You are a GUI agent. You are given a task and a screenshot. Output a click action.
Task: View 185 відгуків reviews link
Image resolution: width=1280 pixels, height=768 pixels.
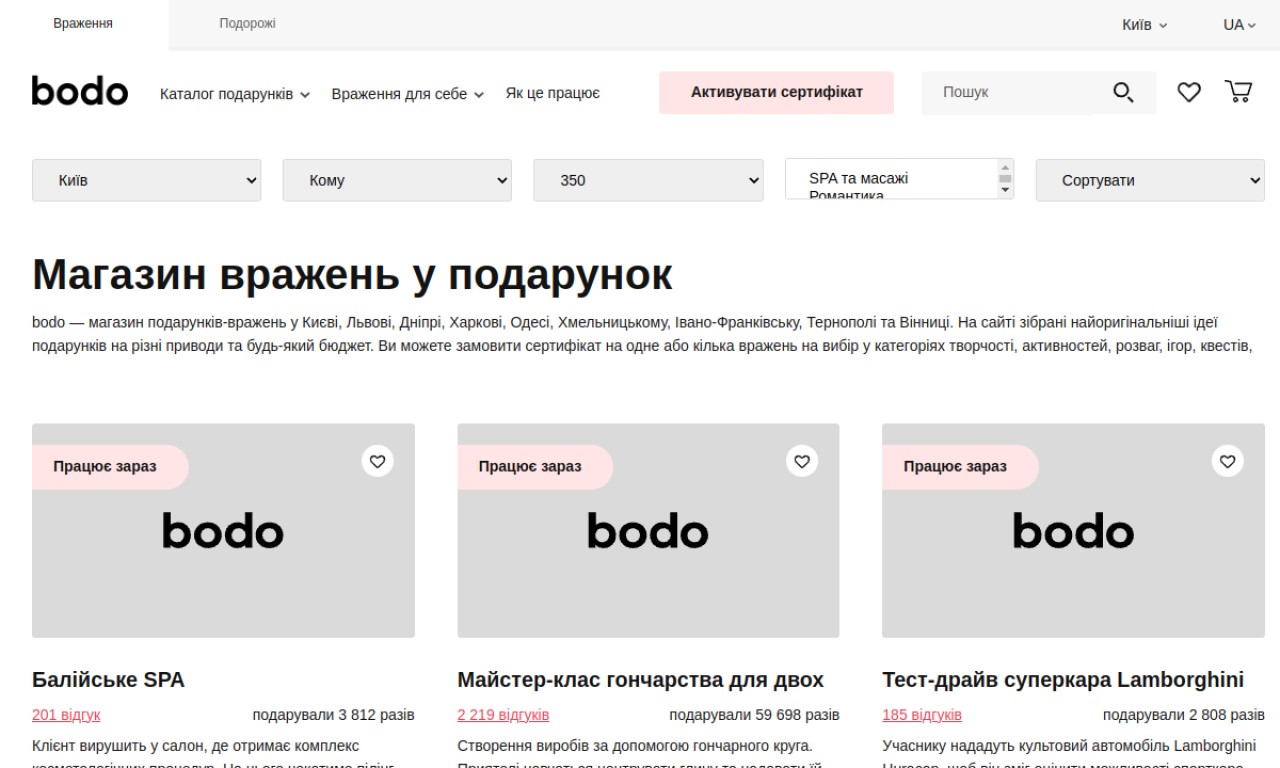coord(922,715)
